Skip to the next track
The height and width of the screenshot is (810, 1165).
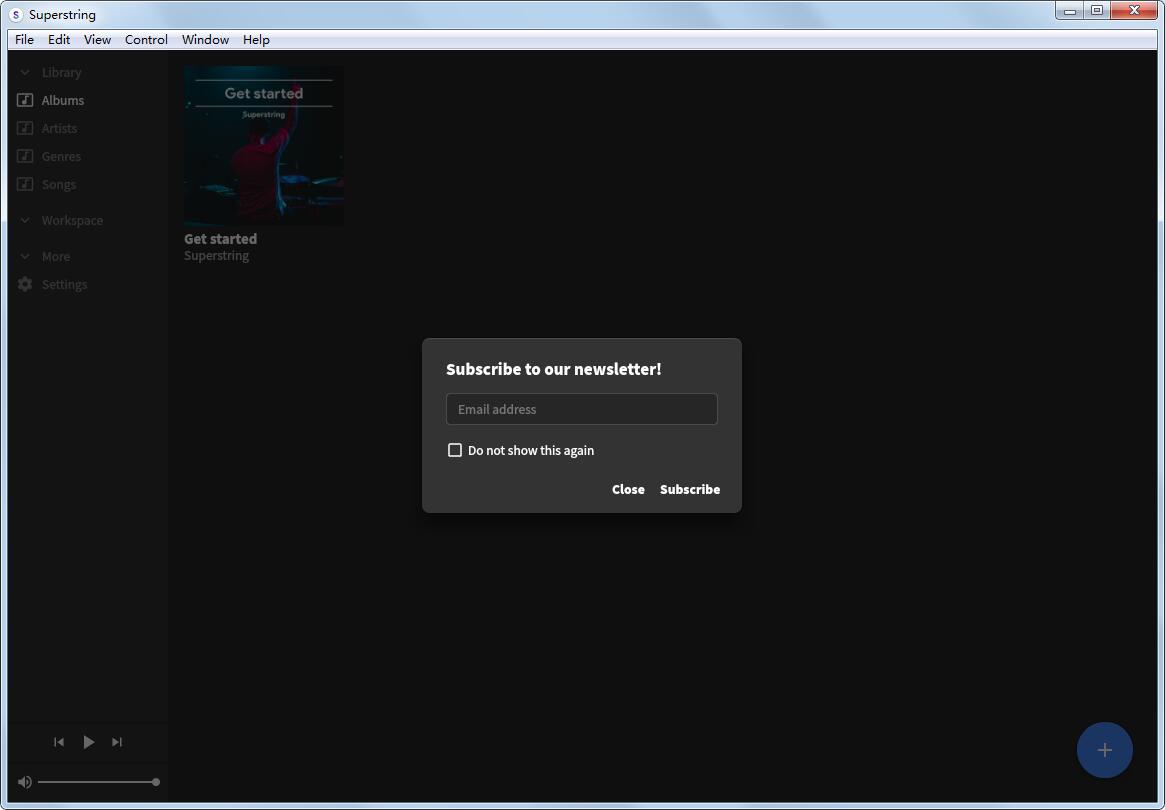[x=117, y=742]
